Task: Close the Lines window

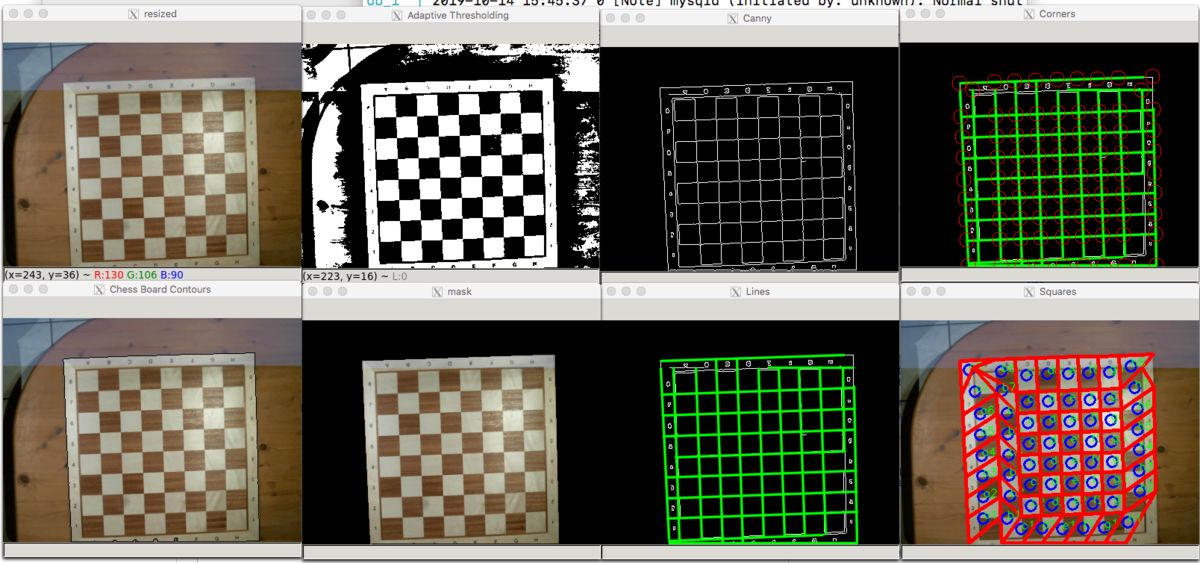Action: [610, 291]
